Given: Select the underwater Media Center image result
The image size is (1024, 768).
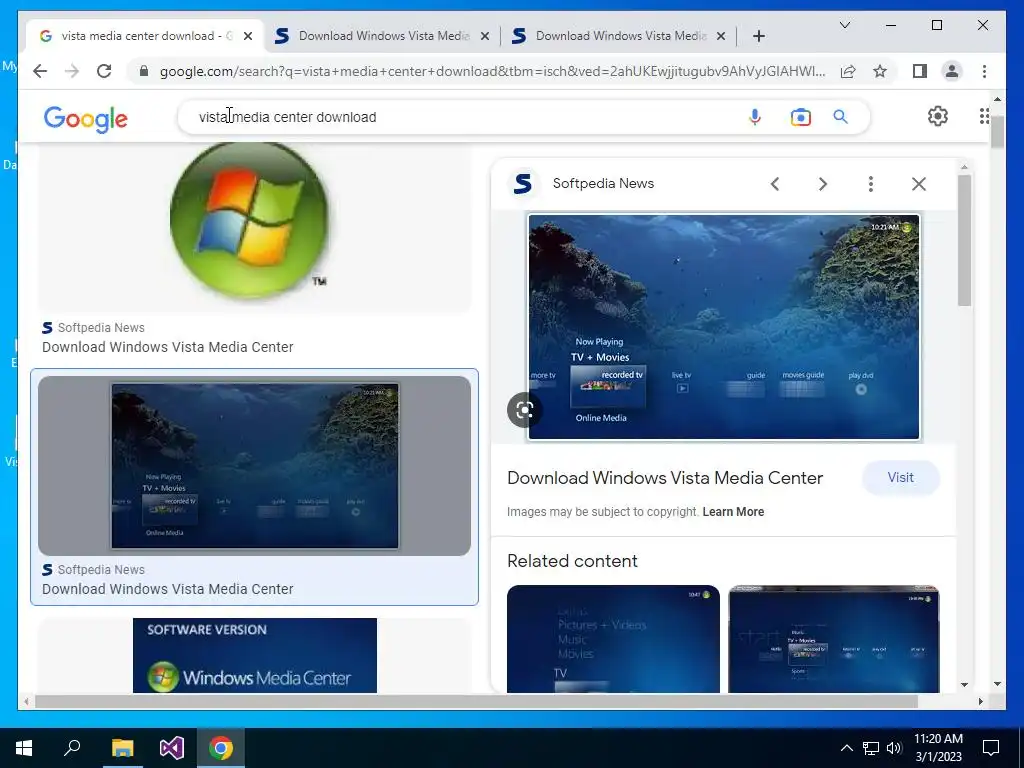Looking at the screenshot, I should 255,466.
